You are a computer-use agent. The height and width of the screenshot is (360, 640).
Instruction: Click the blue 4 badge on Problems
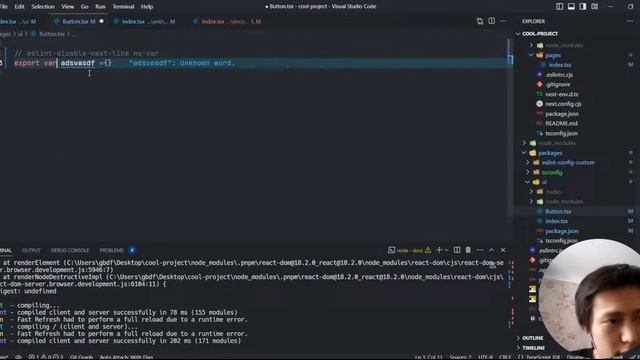(x=132, y=250)
